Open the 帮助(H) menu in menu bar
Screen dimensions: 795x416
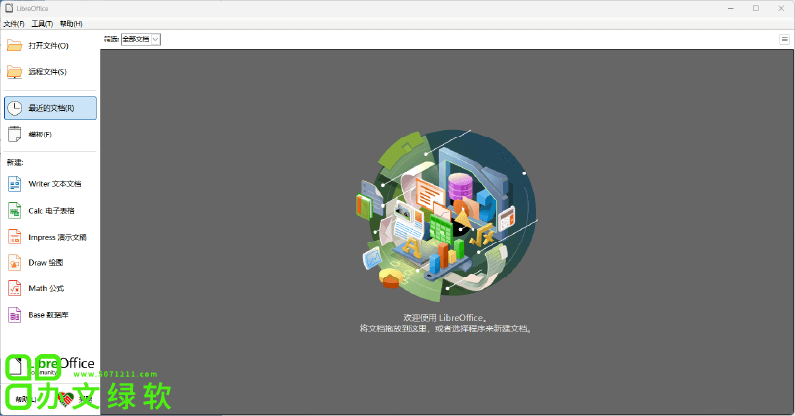click(71, 24)
